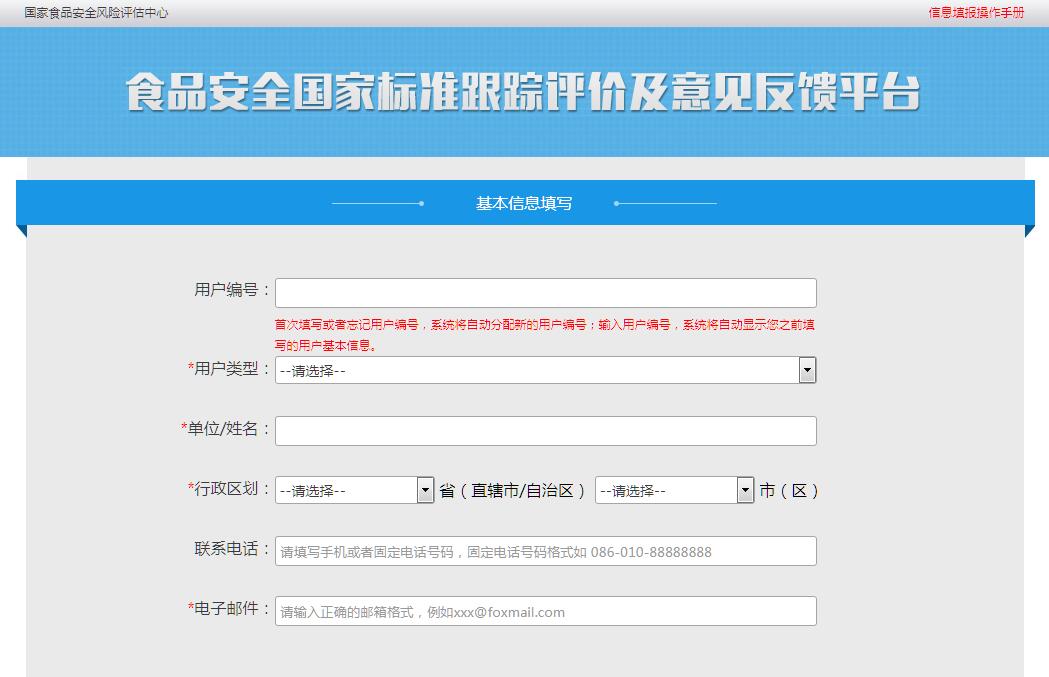1049x677 pixels.
Task: Click into the 单位/姓名 text box
Action: pyautogui.click(x=545, y=431)
